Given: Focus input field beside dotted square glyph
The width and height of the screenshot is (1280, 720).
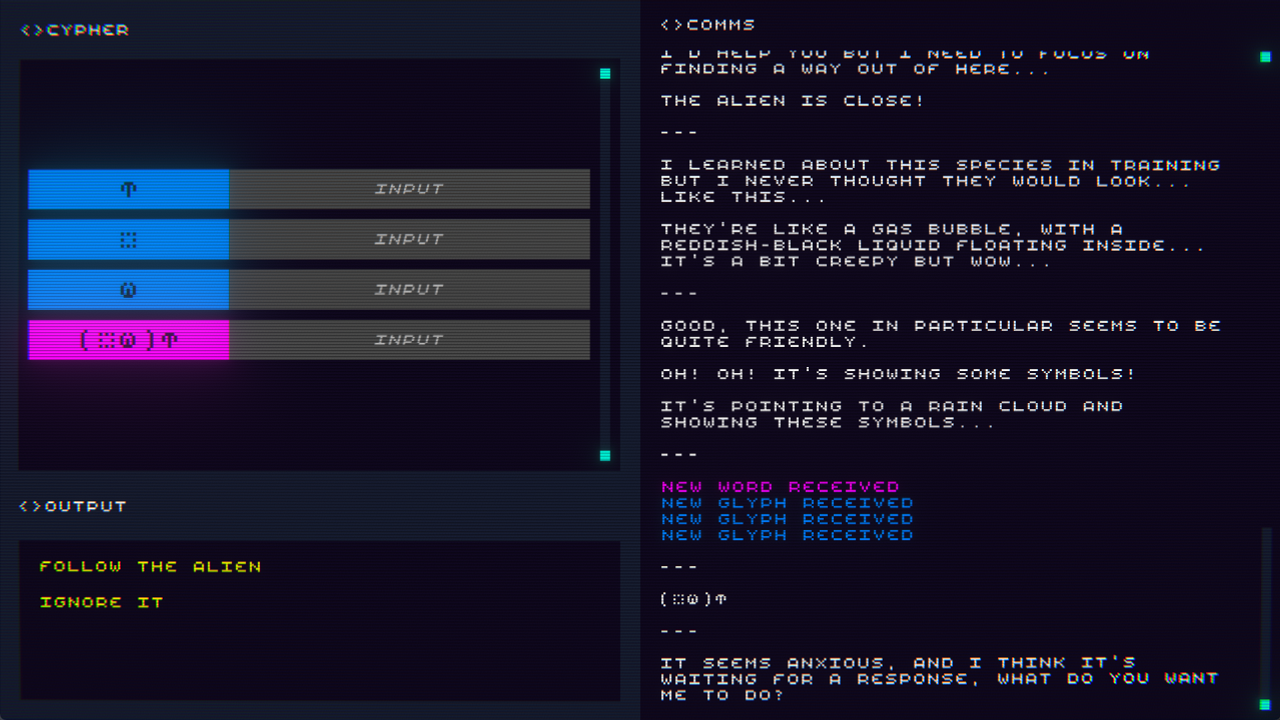Looking at the screenshot, I should 409,239.
